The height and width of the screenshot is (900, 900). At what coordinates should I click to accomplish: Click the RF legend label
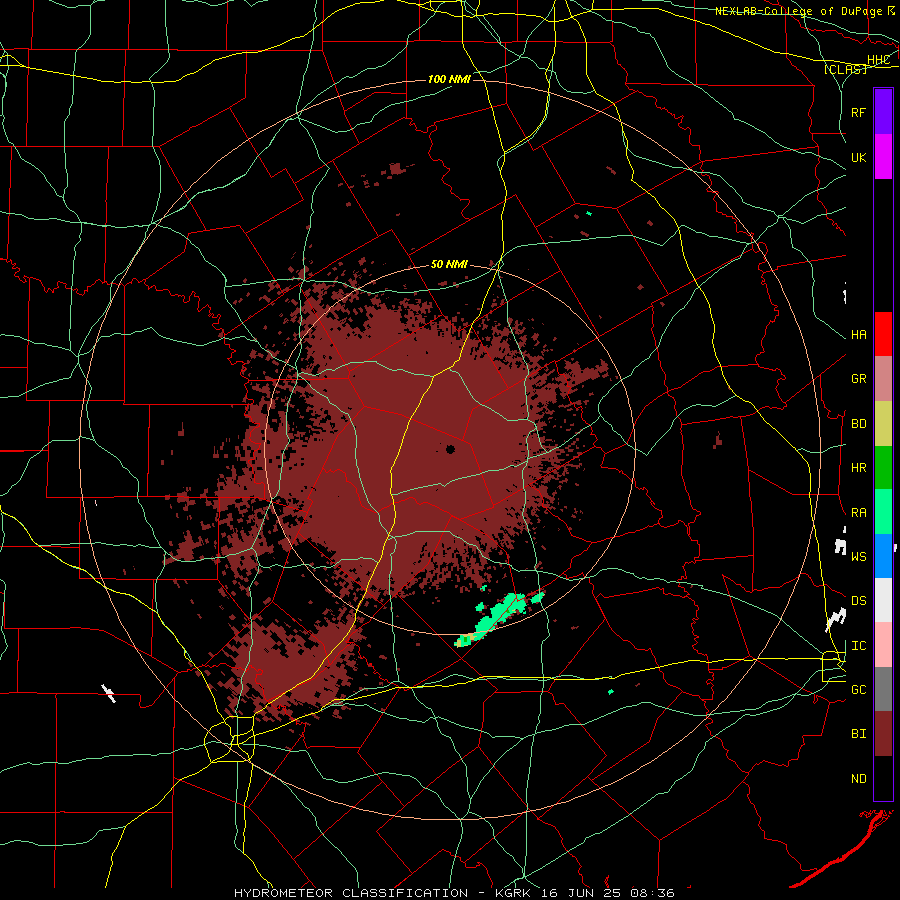point(858,112)
